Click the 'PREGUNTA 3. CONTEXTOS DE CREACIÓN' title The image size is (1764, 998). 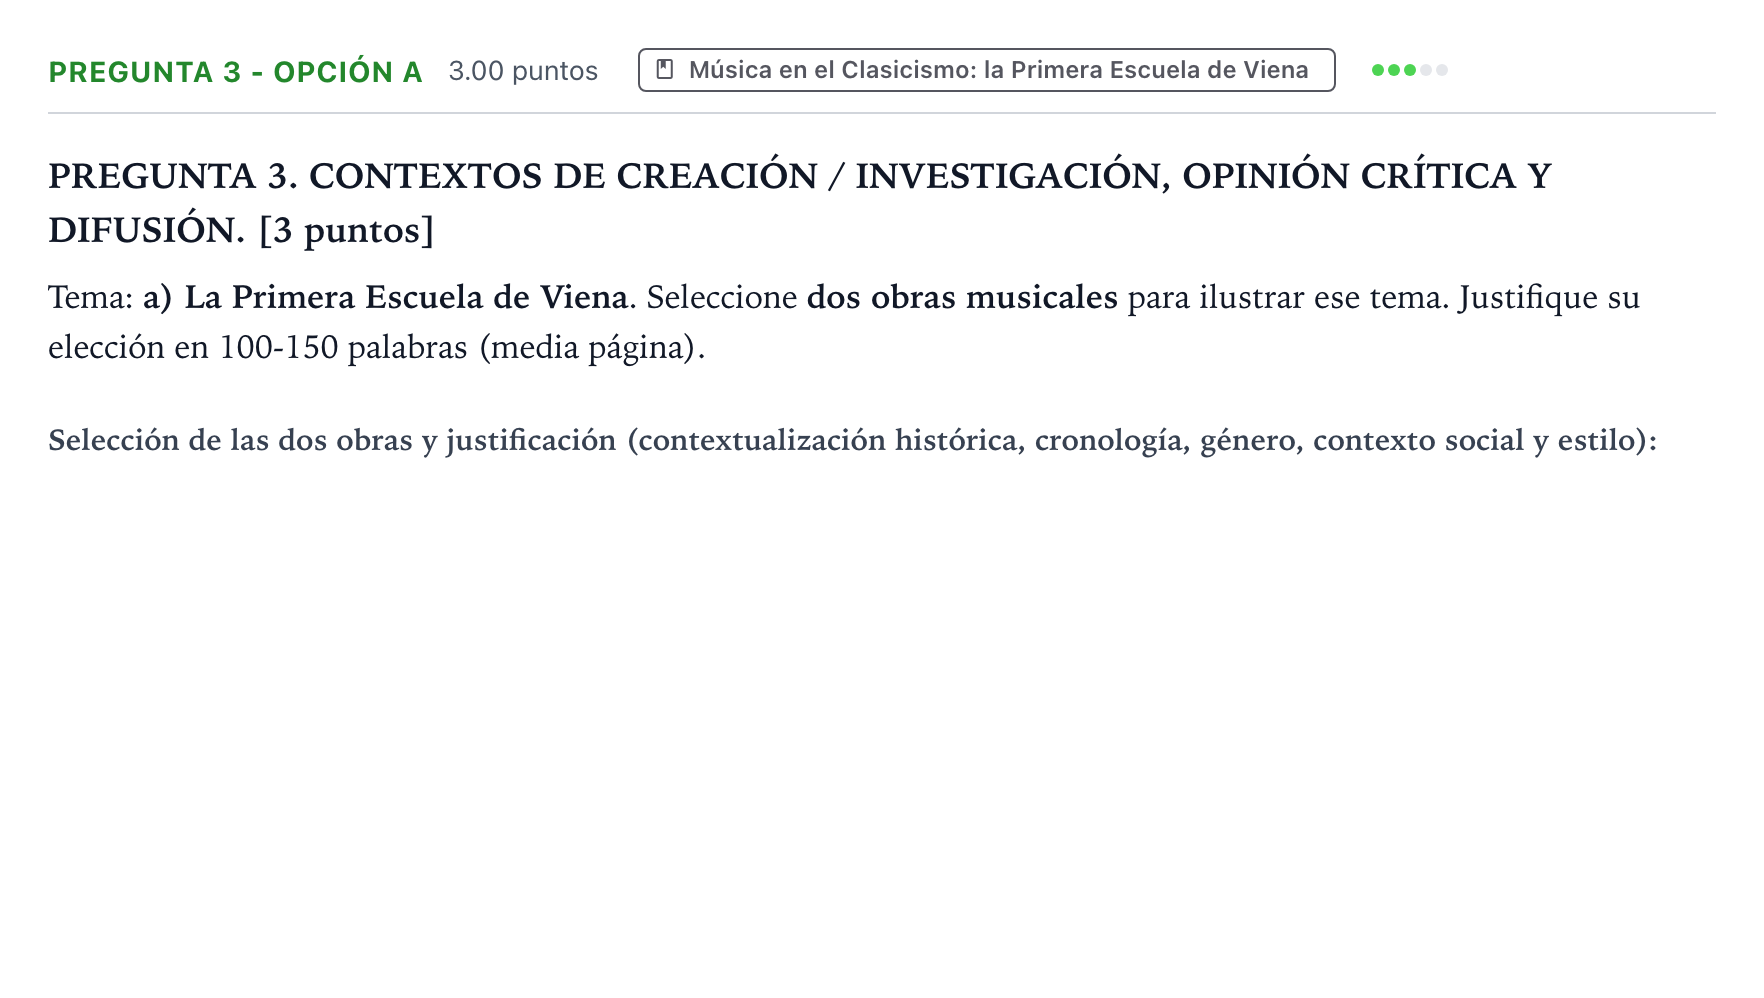tap(800, 203)
